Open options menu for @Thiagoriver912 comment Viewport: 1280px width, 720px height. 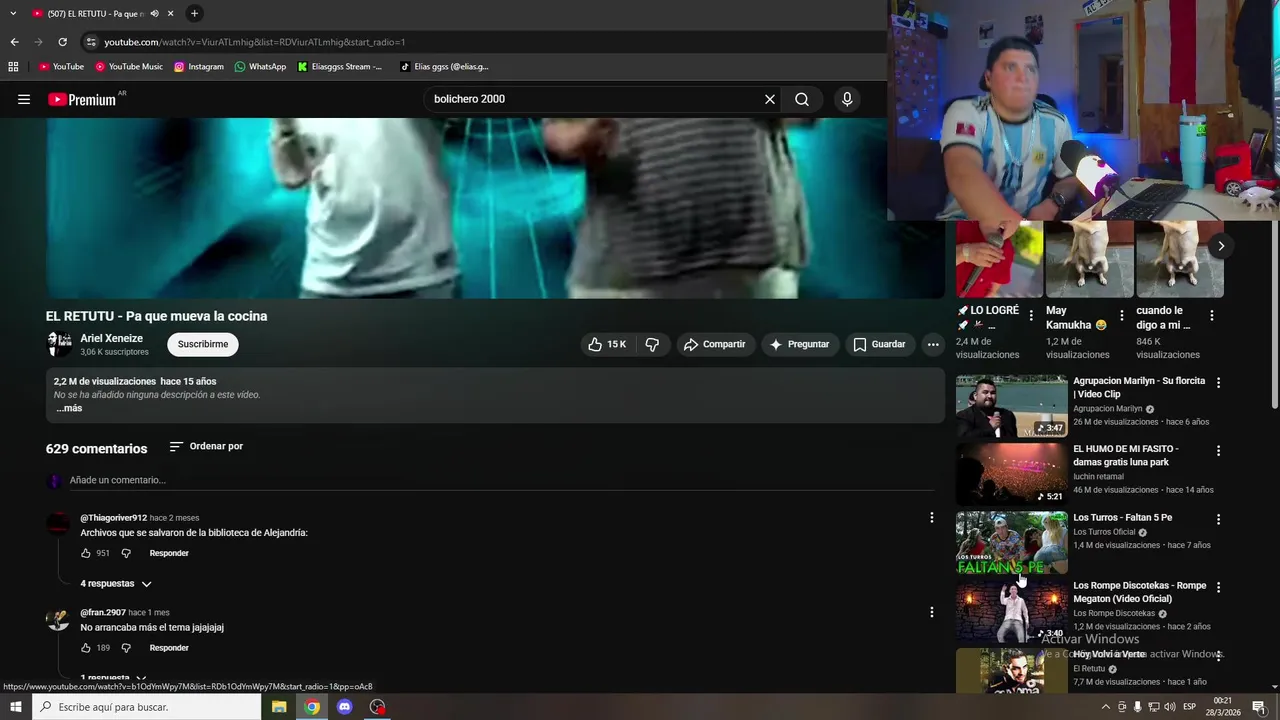pyautogui.click(x=931, y=518)
